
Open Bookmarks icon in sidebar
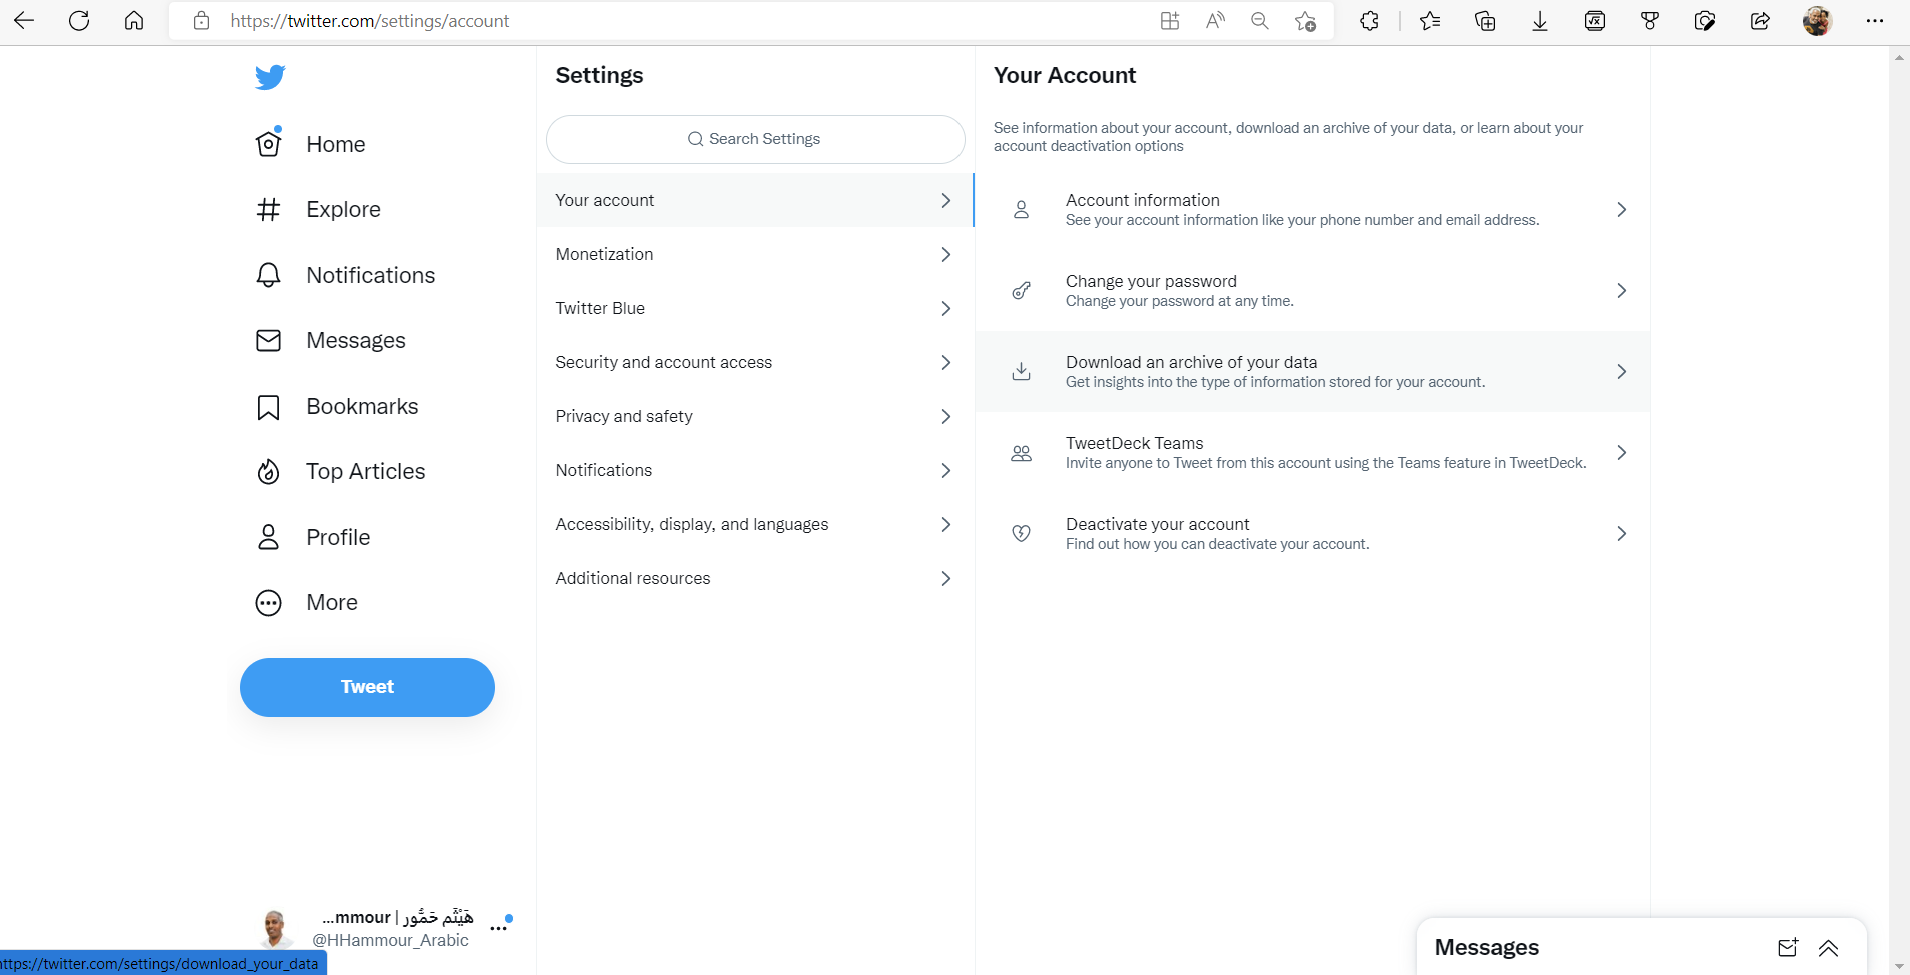click(x=268, y=407)
